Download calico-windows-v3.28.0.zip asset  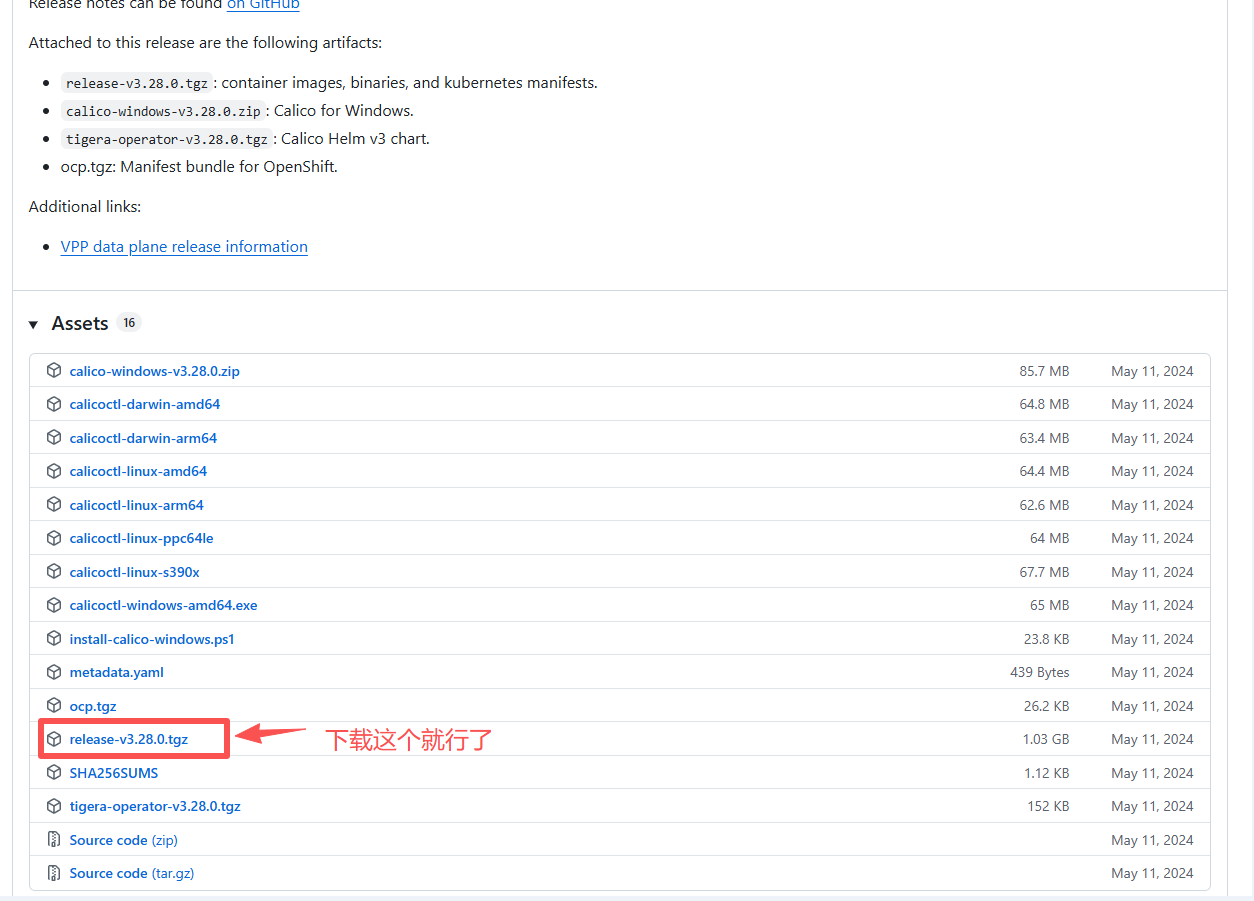155,371
